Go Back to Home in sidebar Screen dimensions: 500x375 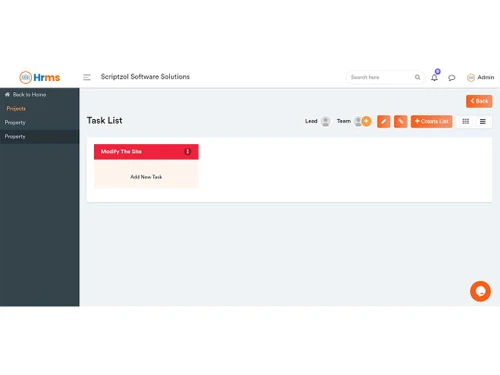coord(26,95)
